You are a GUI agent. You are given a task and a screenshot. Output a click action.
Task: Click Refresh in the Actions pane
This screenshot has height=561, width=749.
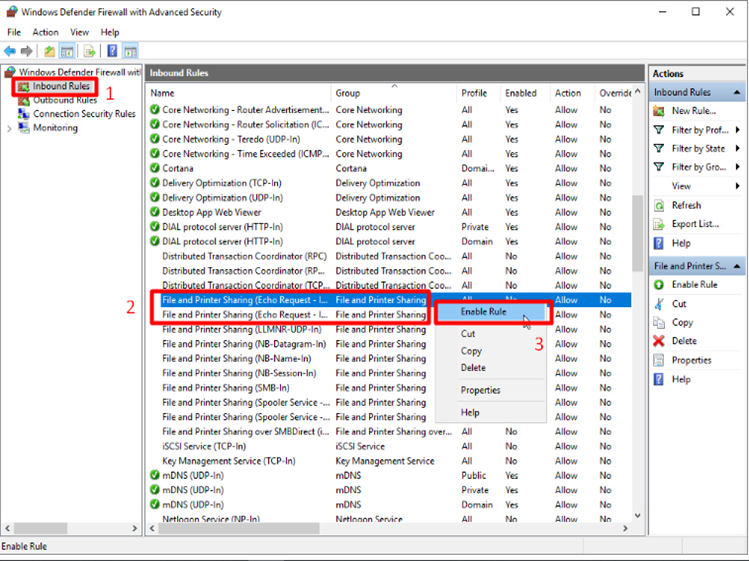point(686,205)
